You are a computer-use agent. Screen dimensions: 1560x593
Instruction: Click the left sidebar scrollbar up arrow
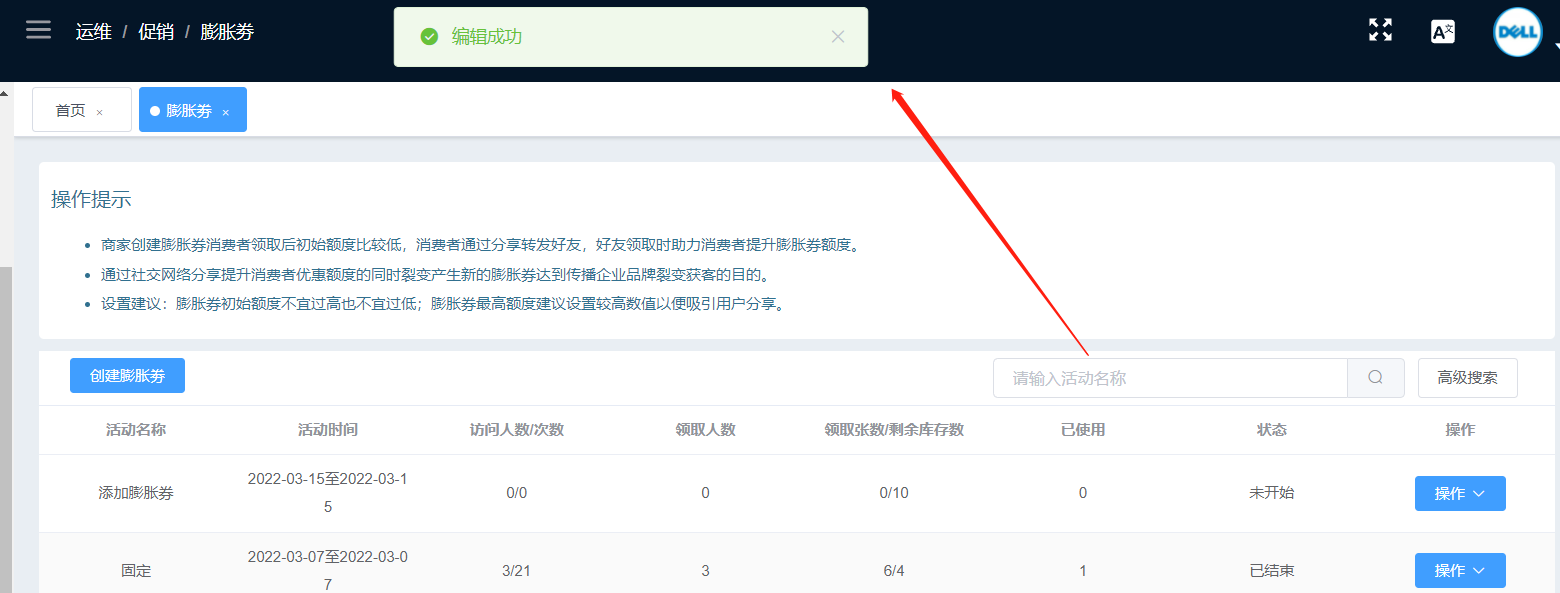click(x=4, y=92)
